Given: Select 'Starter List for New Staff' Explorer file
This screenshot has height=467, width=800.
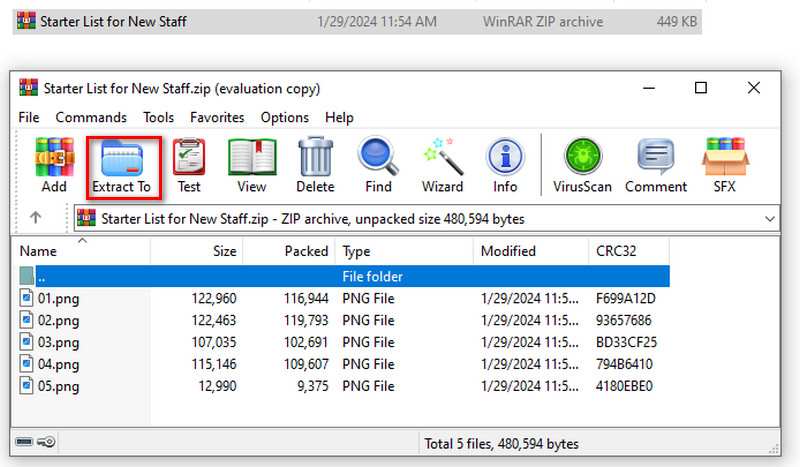Looking at the screenshot, I should (x=113, y=21).
